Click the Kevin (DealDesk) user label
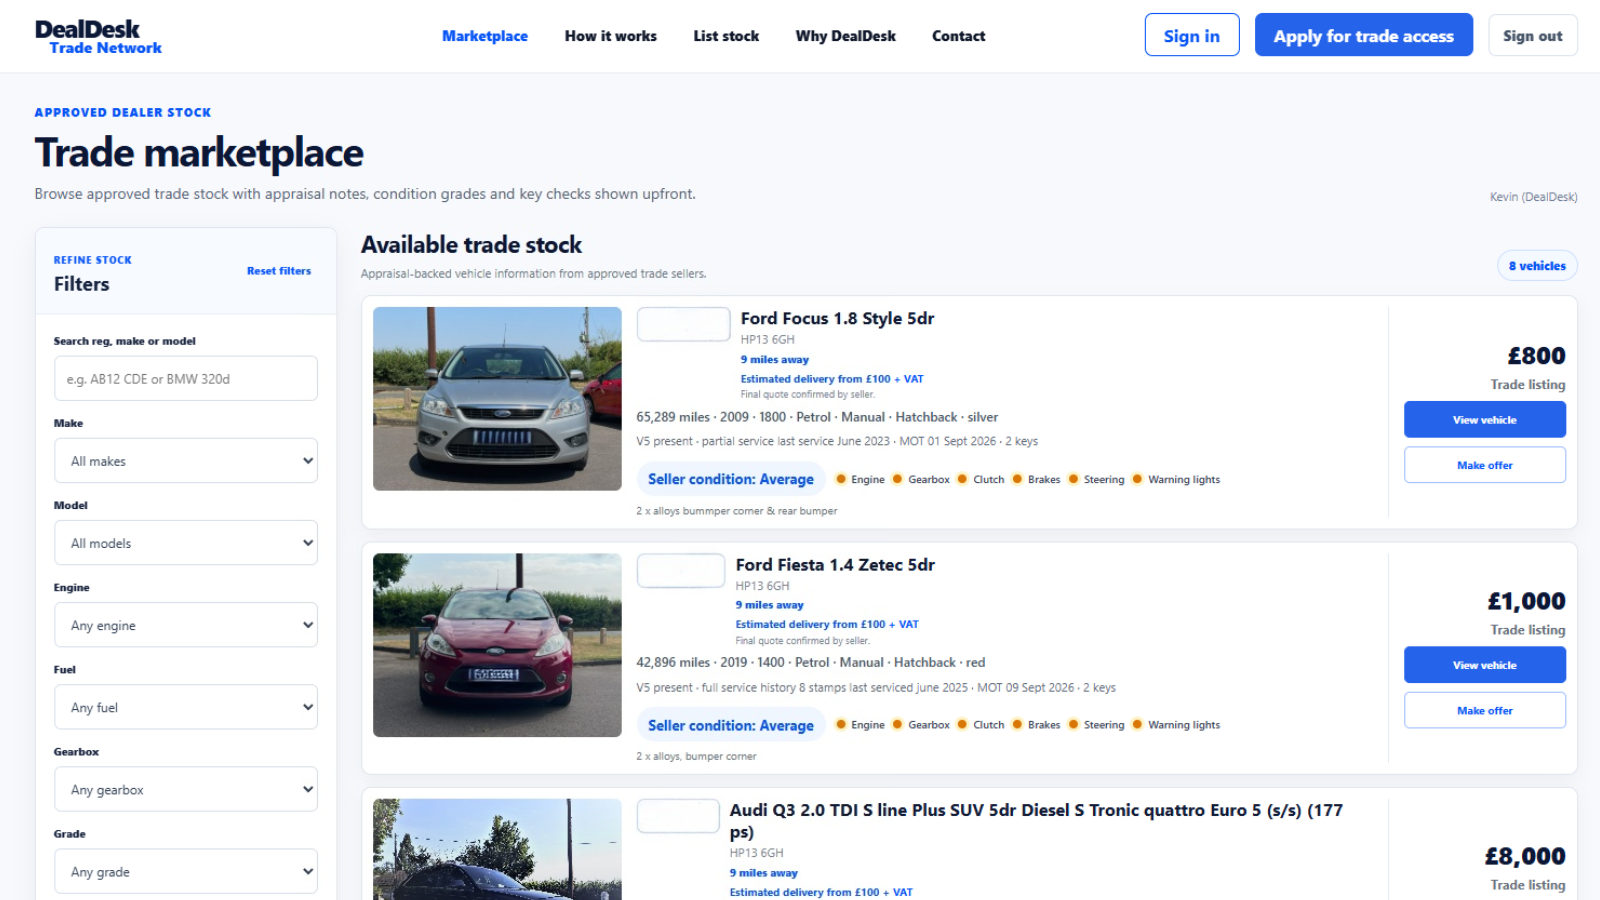This screenshot has height=900, width=1600. pyautogui.click(x=1534, y=197)
